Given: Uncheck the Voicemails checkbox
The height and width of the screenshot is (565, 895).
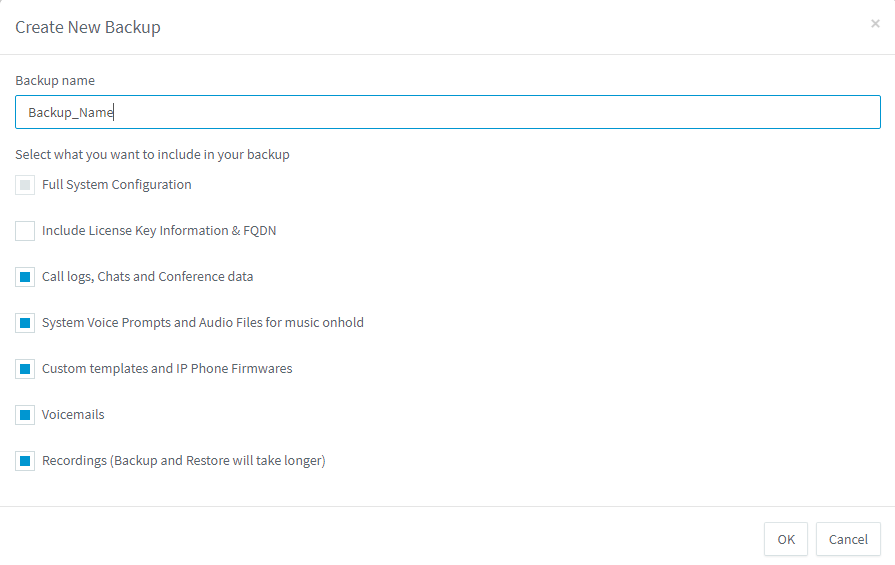Looking at the screenshot, I should point(25,415).
